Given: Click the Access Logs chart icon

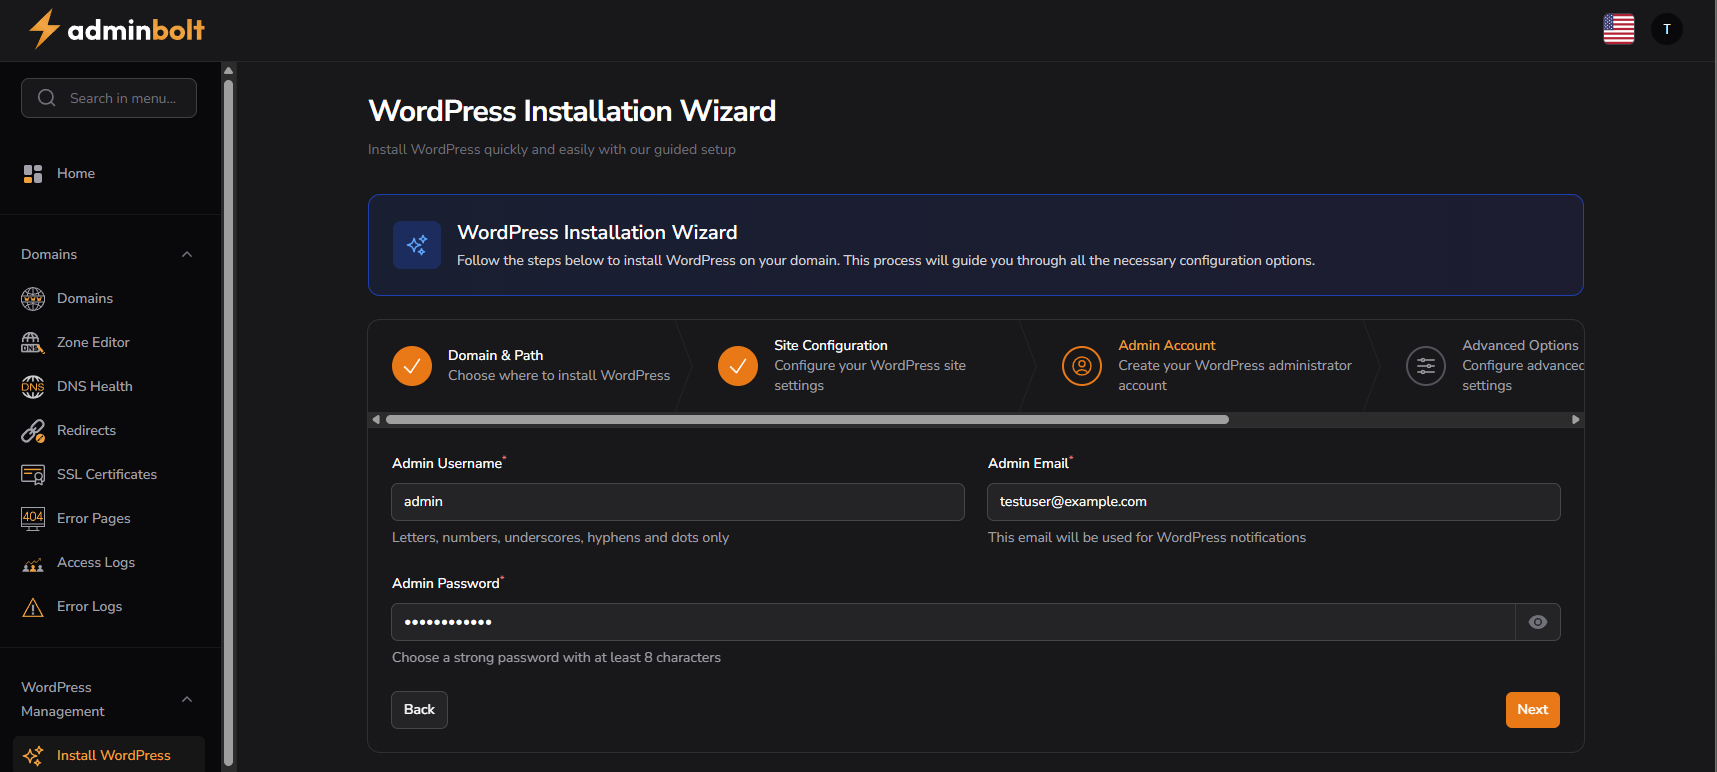Looking at the screenshot, I should pyautogui.click(x=33, y=563).
